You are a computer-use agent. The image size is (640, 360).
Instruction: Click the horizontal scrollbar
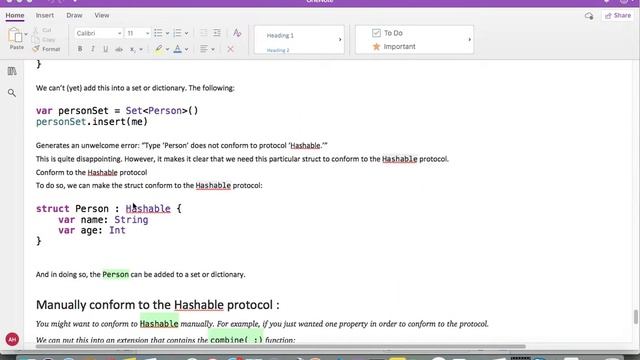click(x=280, y=347)
